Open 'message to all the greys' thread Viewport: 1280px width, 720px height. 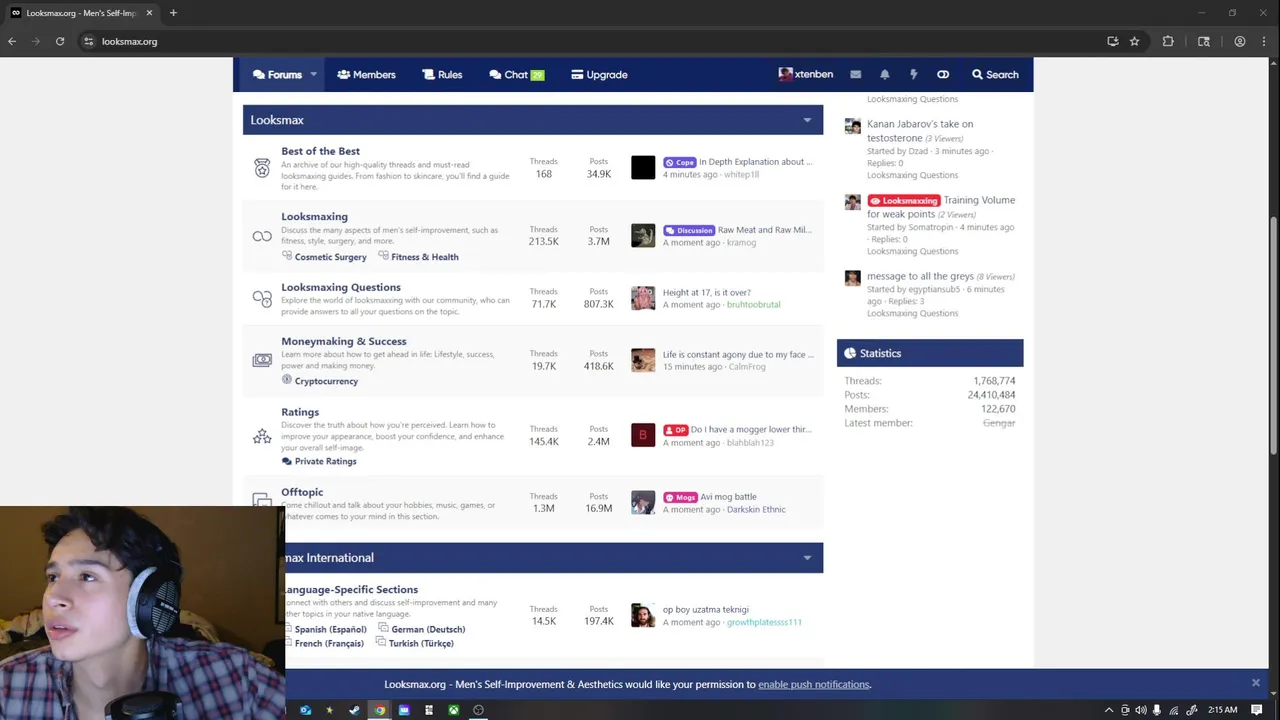[920, 276]
